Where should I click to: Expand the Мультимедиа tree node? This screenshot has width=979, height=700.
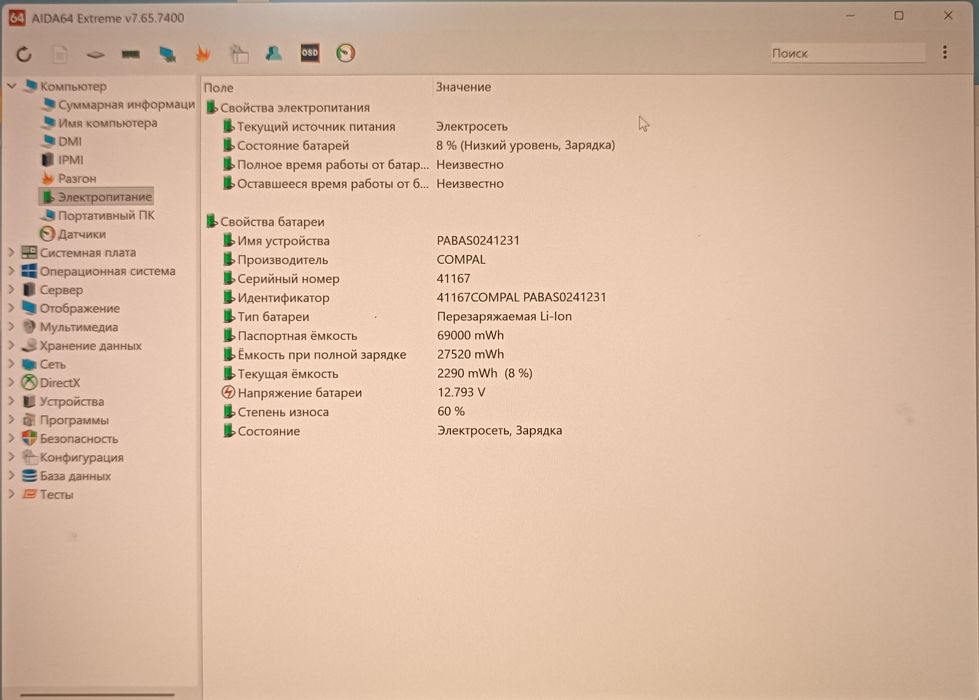pos(11,327)
